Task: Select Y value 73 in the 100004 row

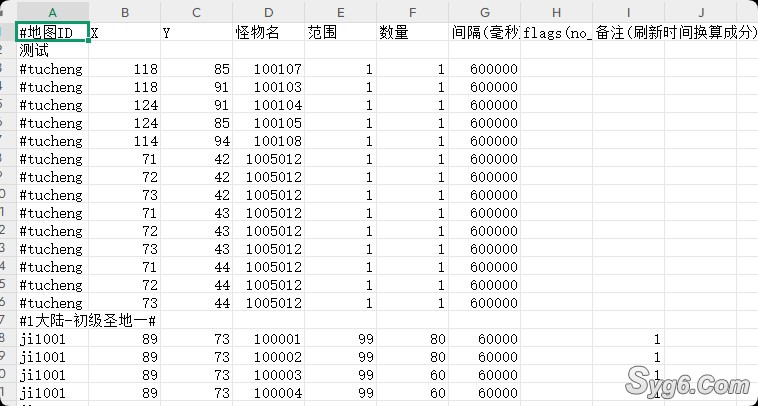Action: (196, 392)
